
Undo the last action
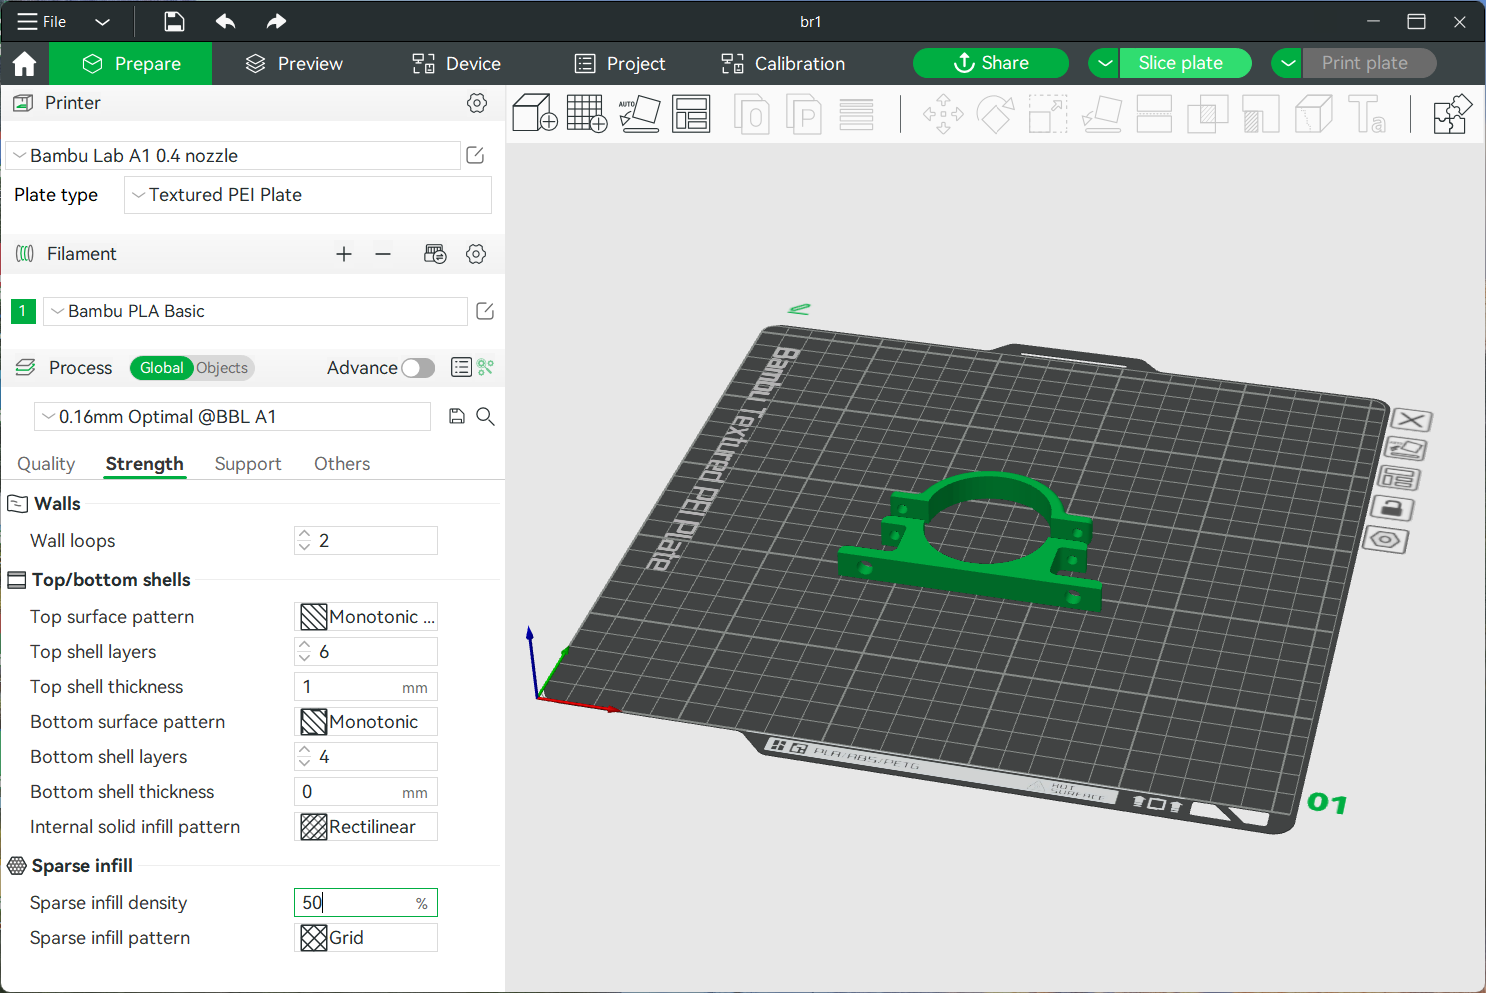pos(225,21)
